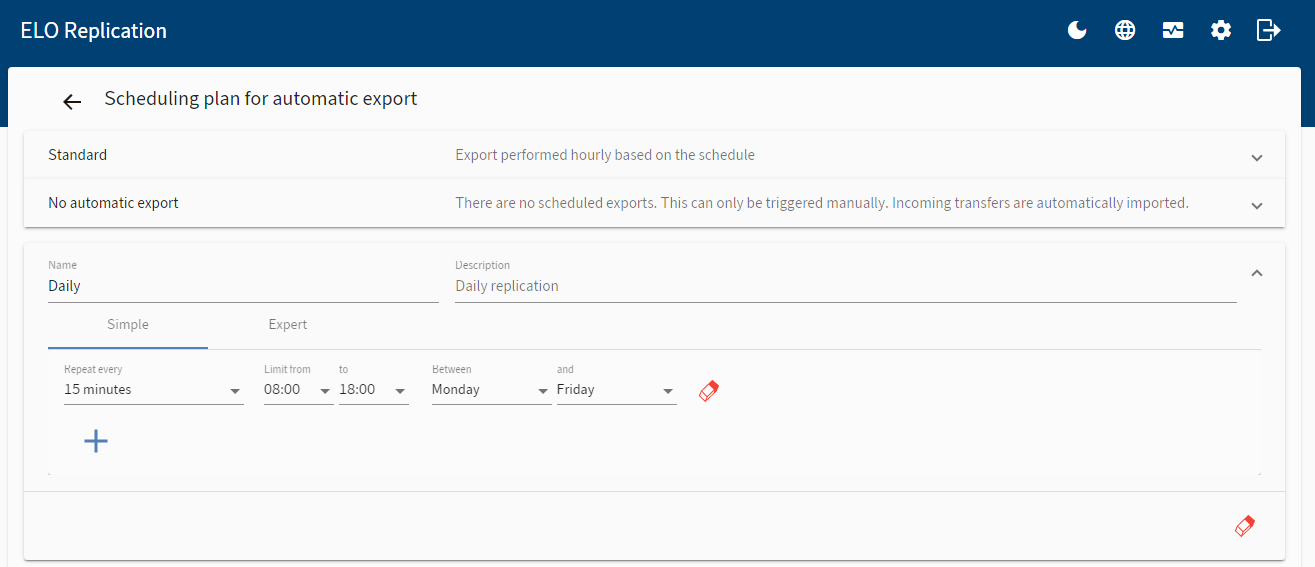The width and height of the screenshot is (1315, 567).
Task: Expand the No automatic export chevron
Action: [x=1257, y=205]
